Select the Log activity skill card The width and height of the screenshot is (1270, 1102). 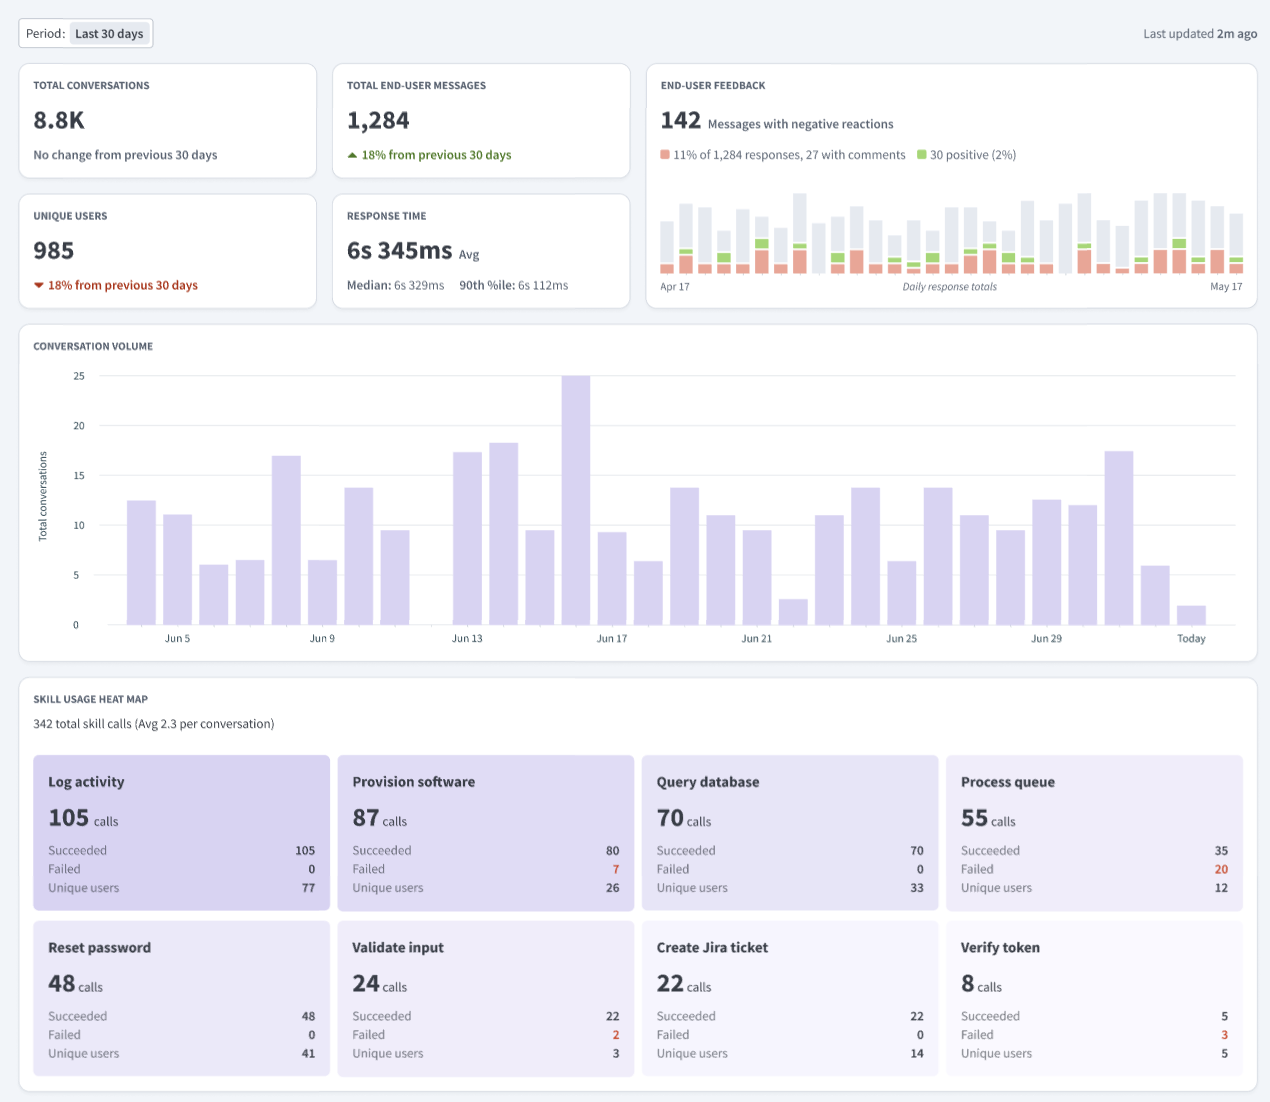tap(182, 833)
